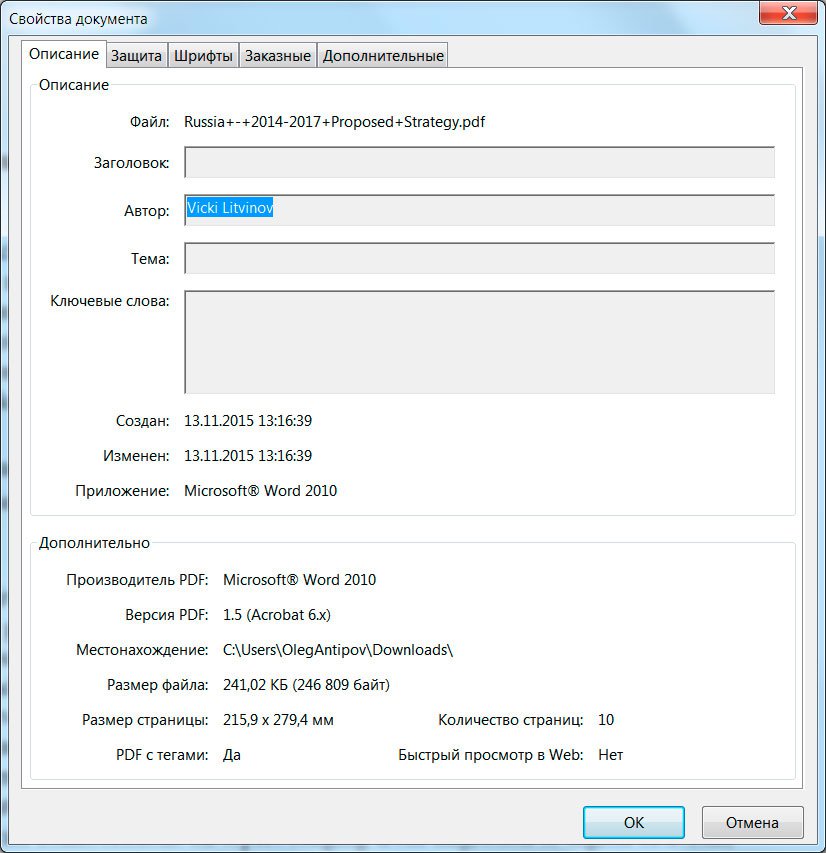This screenshot has width=826, height=853.
Task: Click Приложение value Microsoft® Word 2010
Action: coord(261,491)
